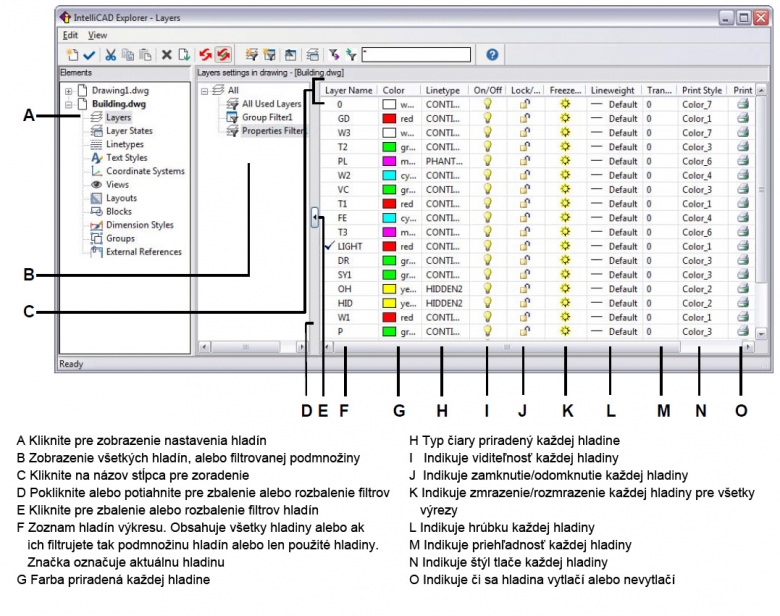The width and height of the screenshot is (780, 616).
Task: Click the black X Delete icon in the toolbar
Action: [x=167, y=55]
